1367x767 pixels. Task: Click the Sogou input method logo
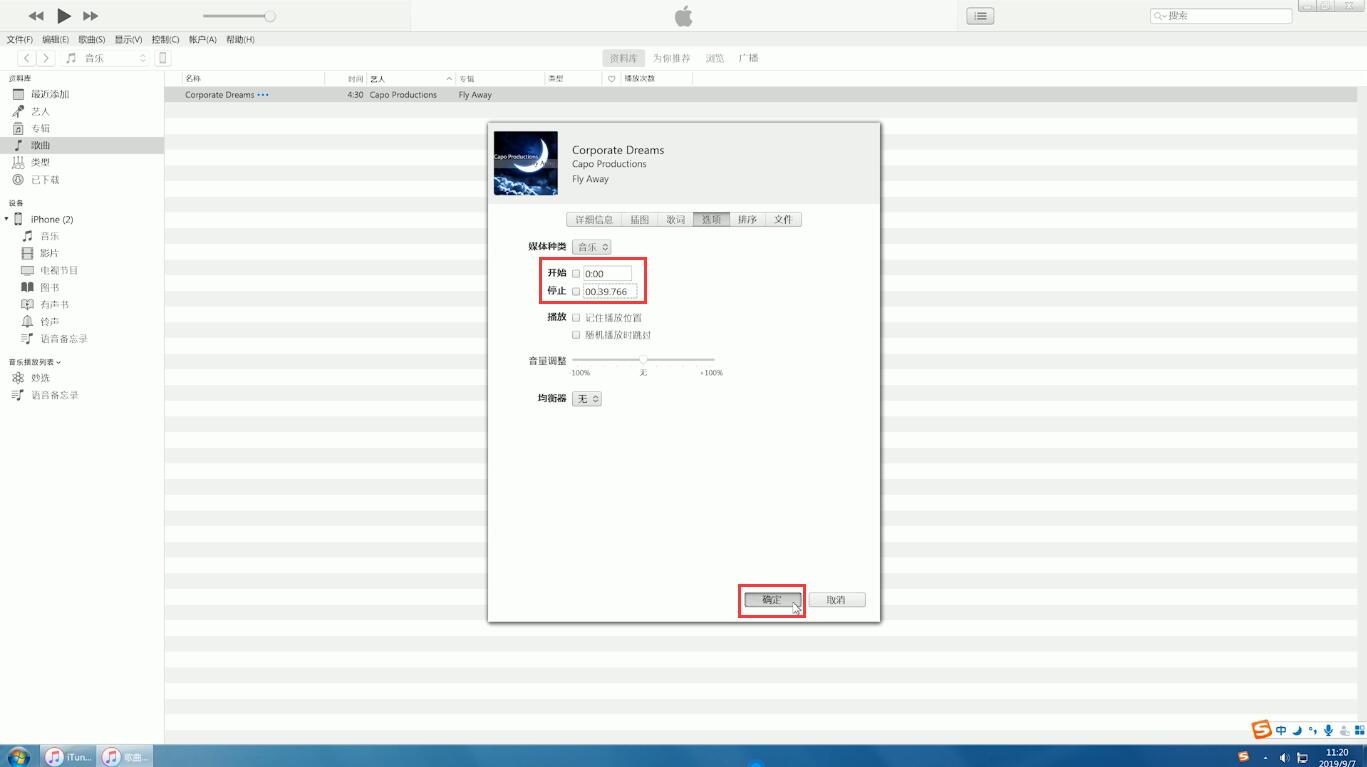tap(1262, 730)
